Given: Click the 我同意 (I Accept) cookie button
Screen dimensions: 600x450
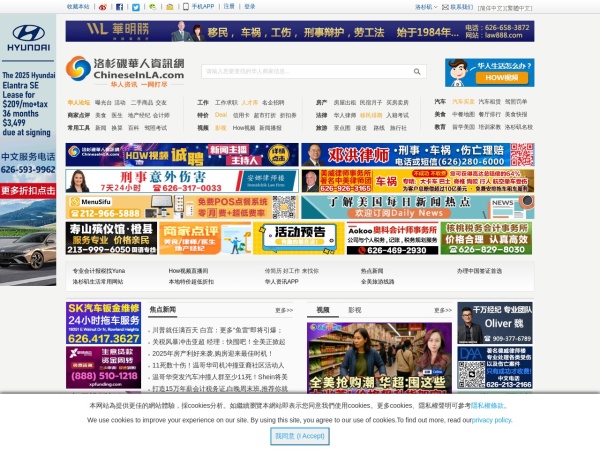Looking at the screenshot, I should tap(300, 436).
